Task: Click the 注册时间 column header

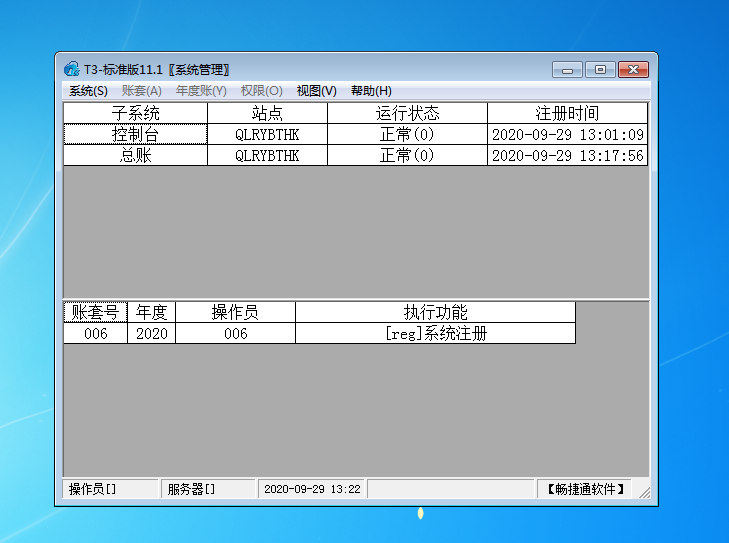Action: coord(567,113)
